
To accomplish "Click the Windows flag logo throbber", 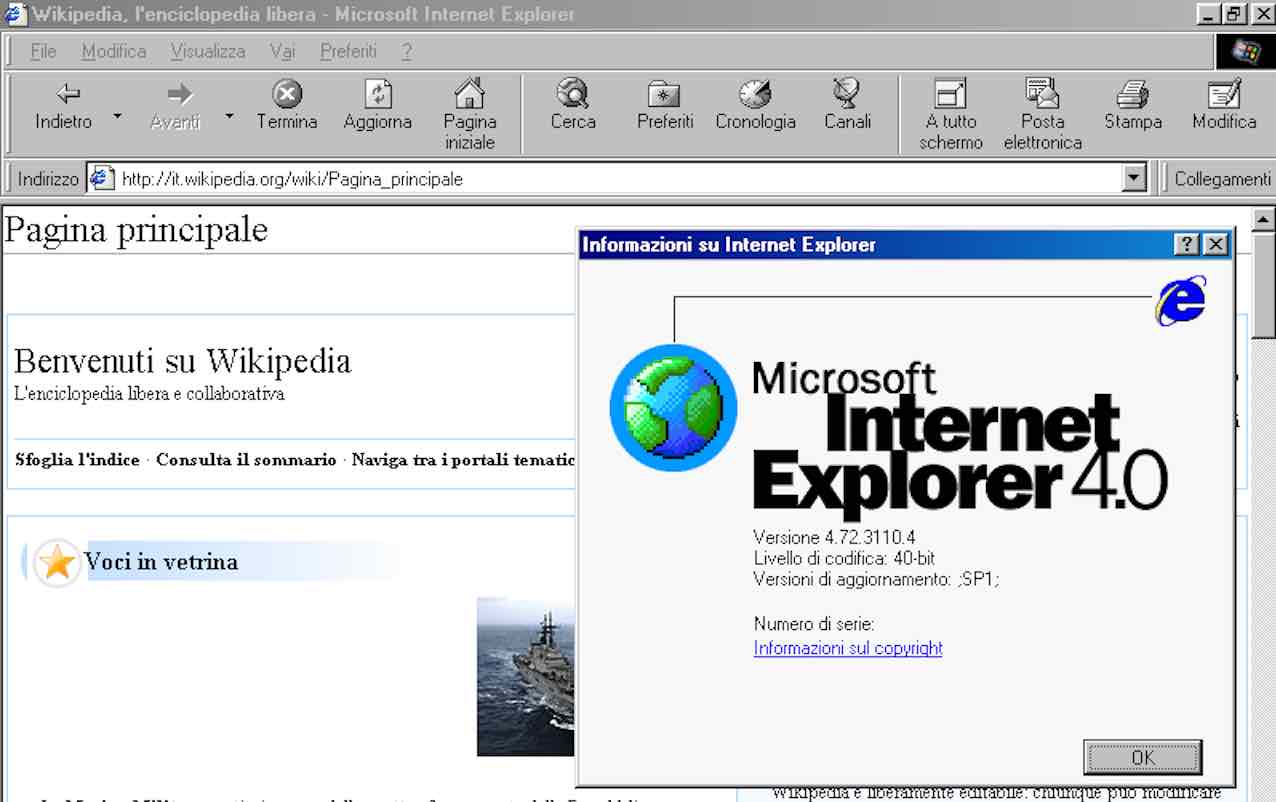I will 1245,51.
